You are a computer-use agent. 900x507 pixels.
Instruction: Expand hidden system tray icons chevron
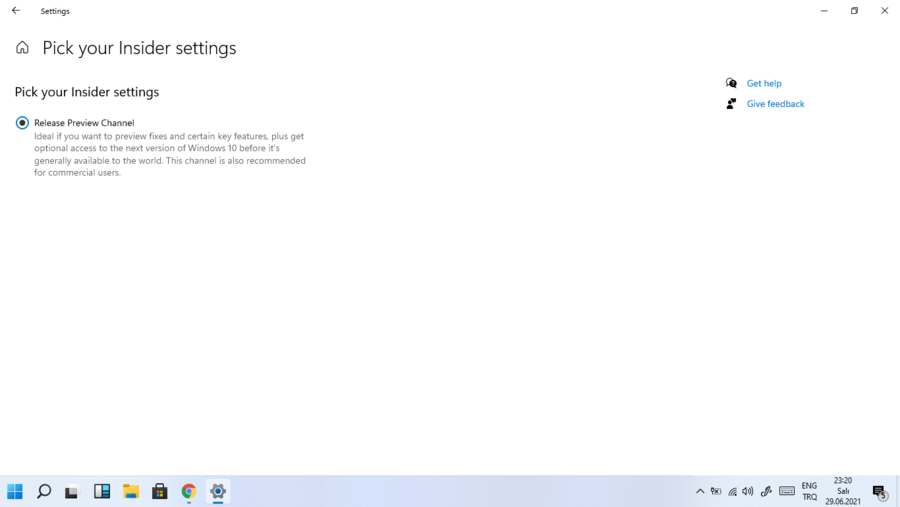700,491
